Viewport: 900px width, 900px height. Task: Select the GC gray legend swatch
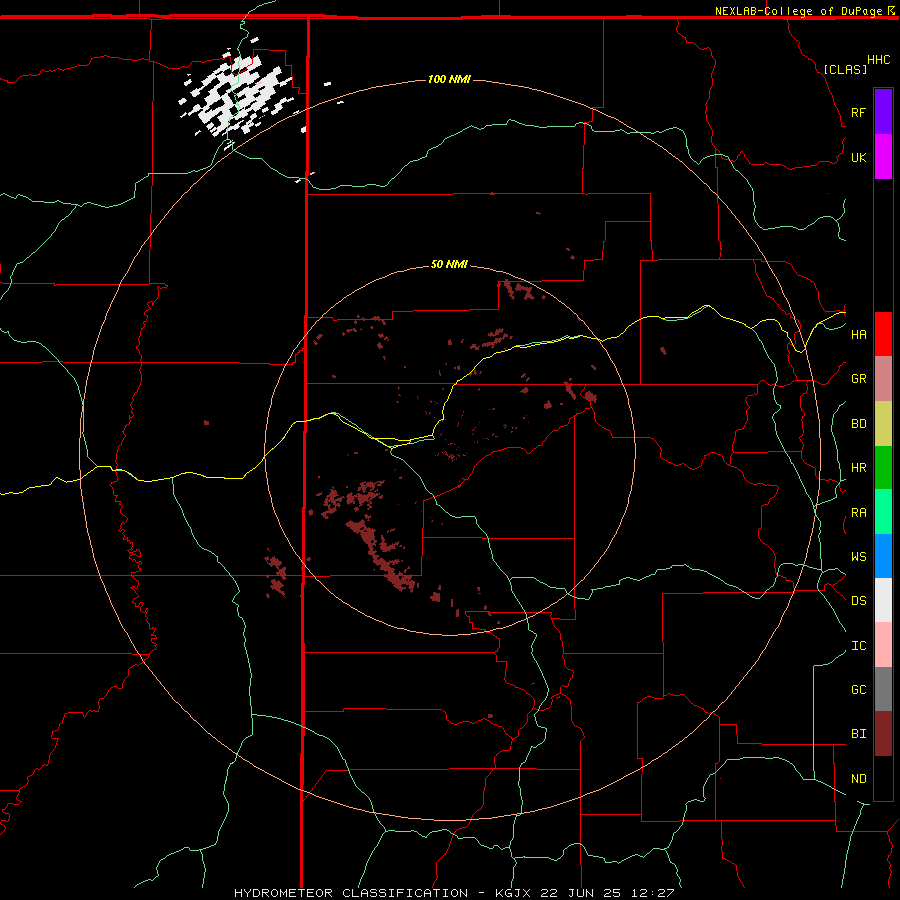(x=883, y=689)
